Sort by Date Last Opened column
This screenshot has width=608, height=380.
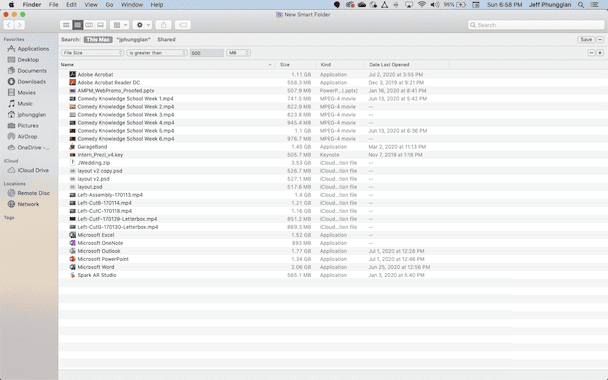click(x=406, y=65)
